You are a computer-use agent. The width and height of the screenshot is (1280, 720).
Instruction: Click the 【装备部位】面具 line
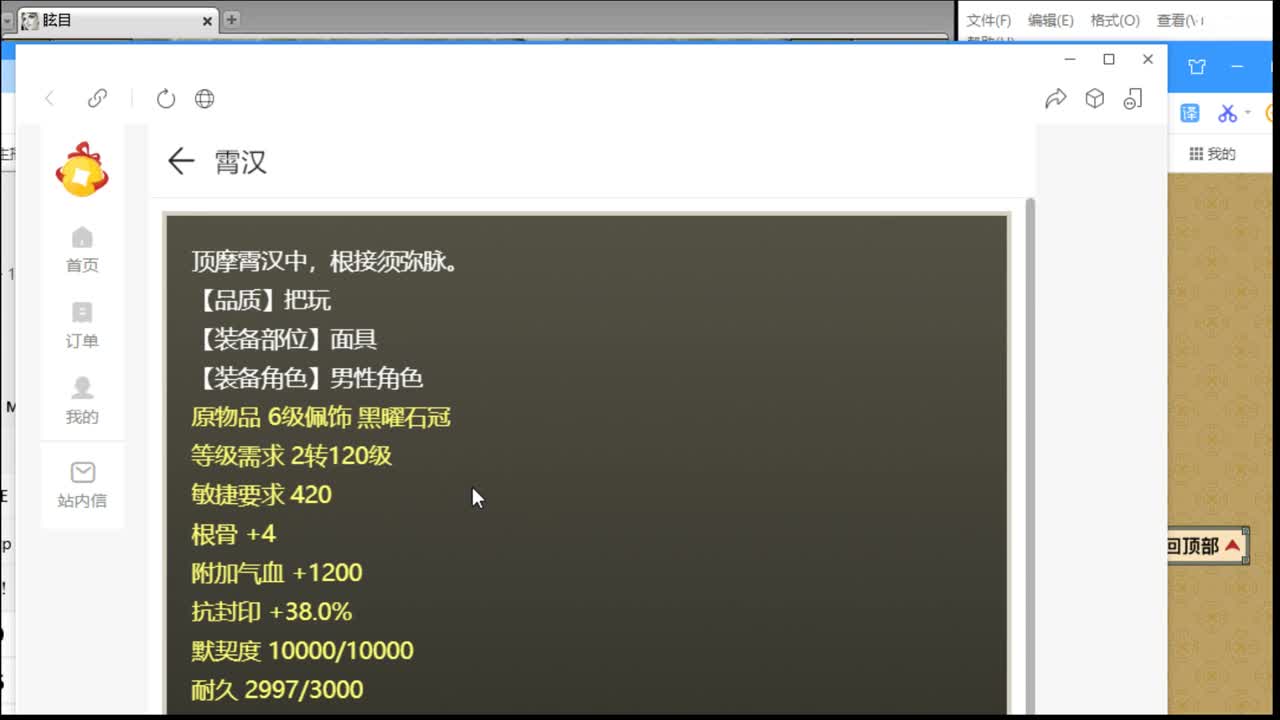click(x=284, y=340)
